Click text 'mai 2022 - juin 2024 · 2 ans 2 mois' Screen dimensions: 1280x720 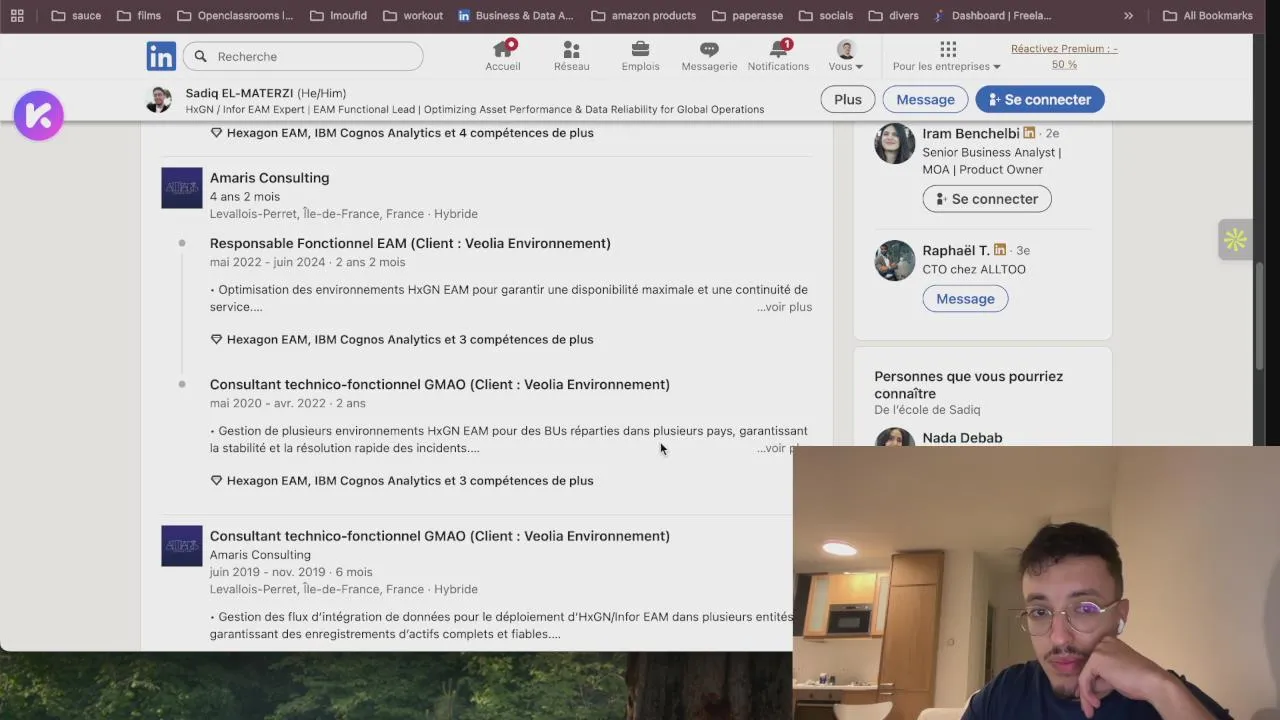coord(307,262)
